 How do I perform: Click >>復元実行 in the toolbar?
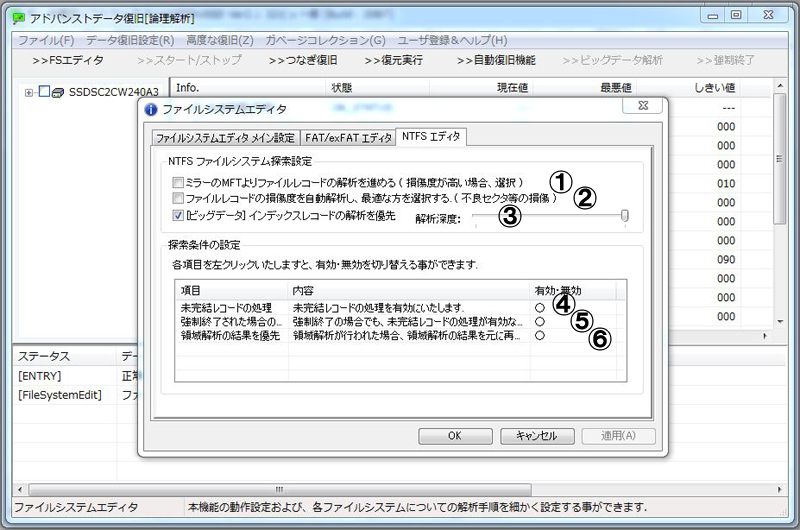pos(394,61)
